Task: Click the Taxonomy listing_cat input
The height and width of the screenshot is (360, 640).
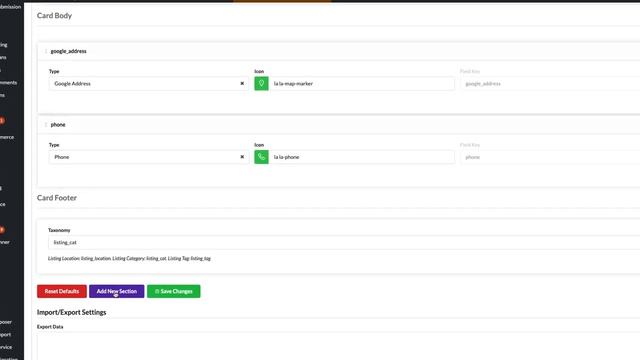Action: pyautogui.click(x=344, y=242)
